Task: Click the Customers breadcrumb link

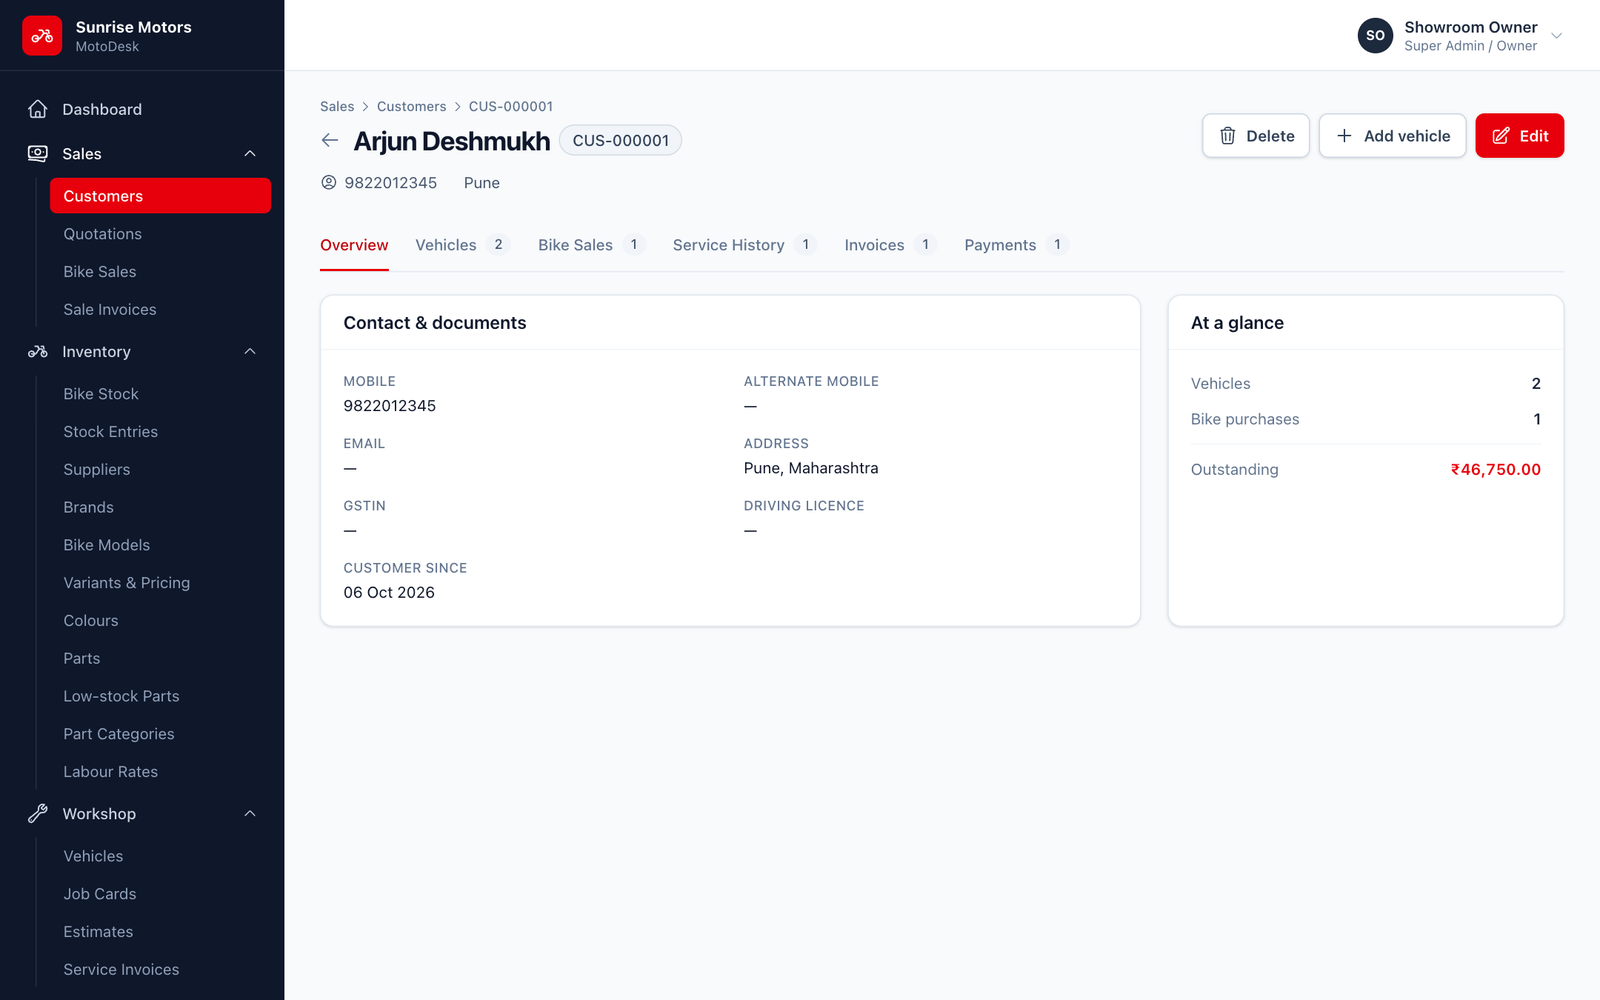Action: [411, 106]
